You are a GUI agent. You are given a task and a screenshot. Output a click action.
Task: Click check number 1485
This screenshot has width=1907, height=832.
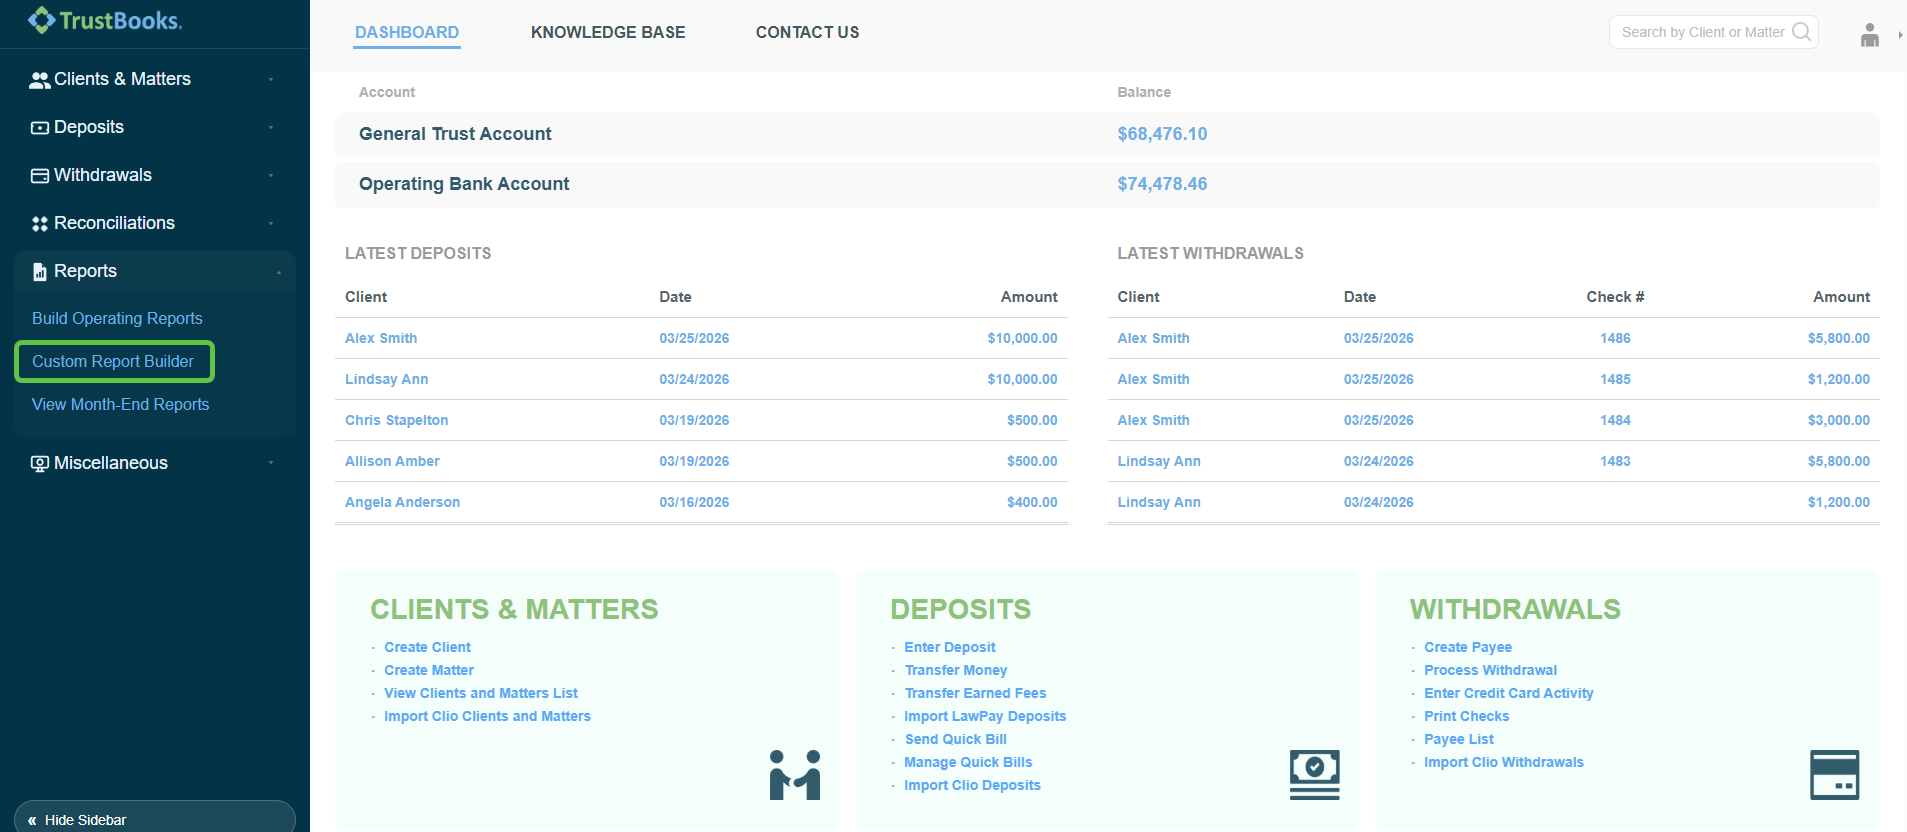click(1615, 379)
